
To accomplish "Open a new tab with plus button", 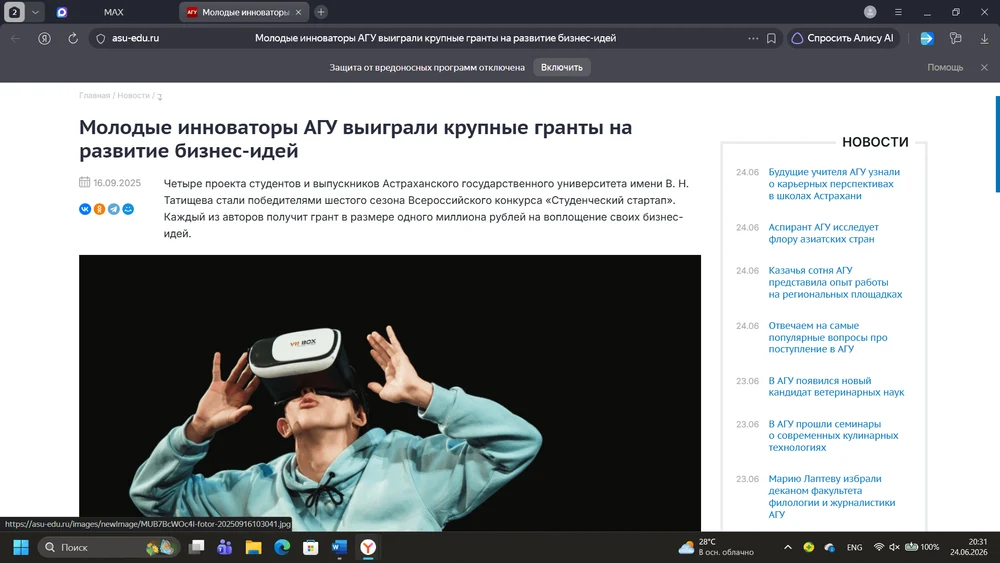I will (x=321, y=12).
